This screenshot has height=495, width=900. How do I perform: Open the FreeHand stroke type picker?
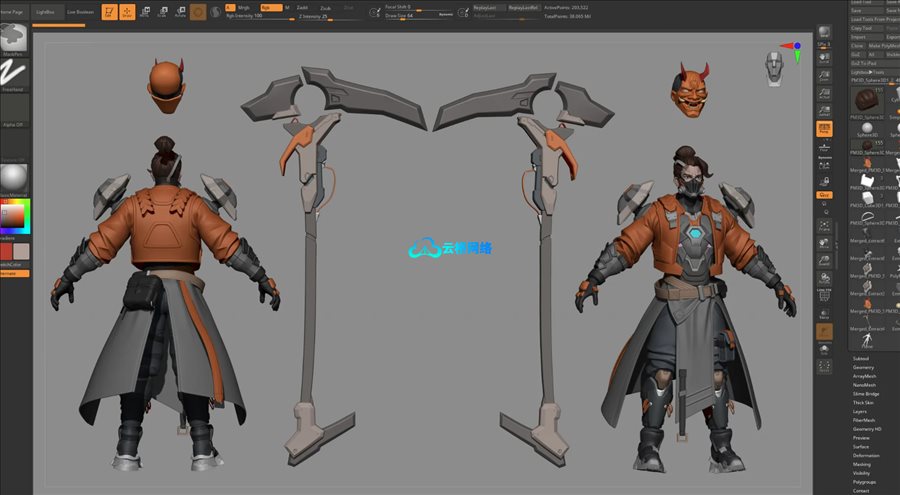[x=13, y=72]
